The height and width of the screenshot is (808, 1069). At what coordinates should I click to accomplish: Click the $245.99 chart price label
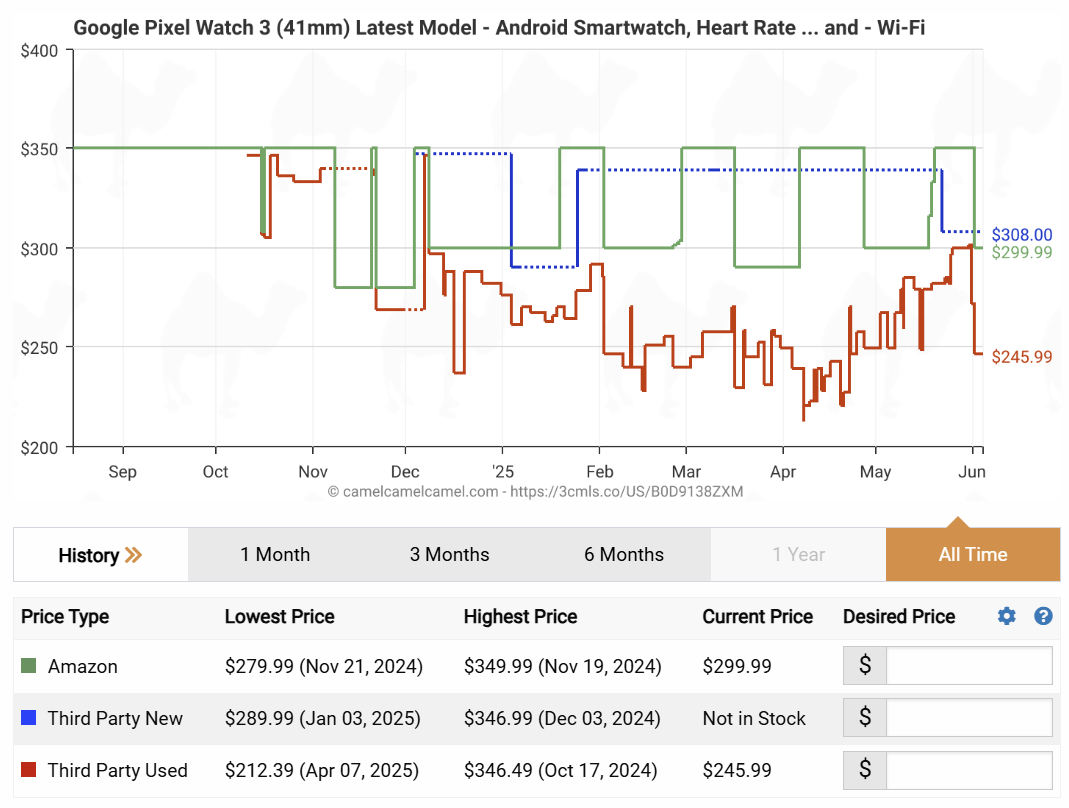coord(1021,357)
